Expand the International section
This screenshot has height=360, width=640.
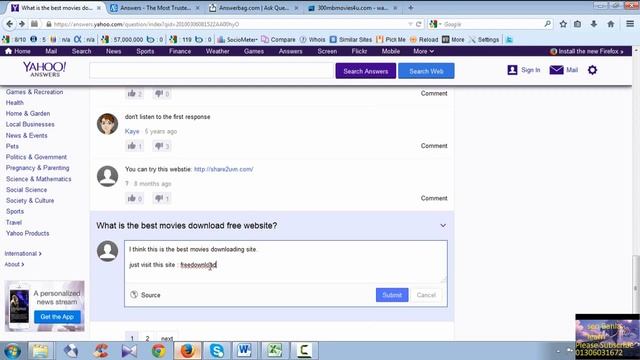pyautogui.click(x=23, y=253)
